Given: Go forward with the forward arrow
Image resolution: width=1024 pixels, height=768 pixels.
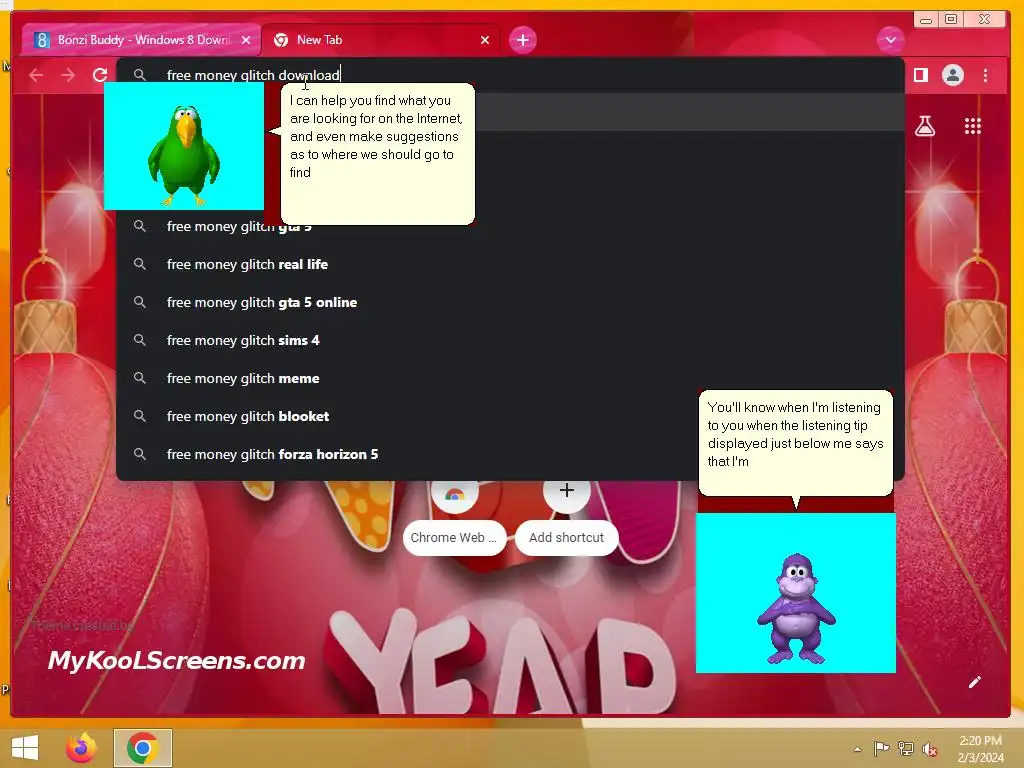Looking at the screenshot, I should 68,75.
